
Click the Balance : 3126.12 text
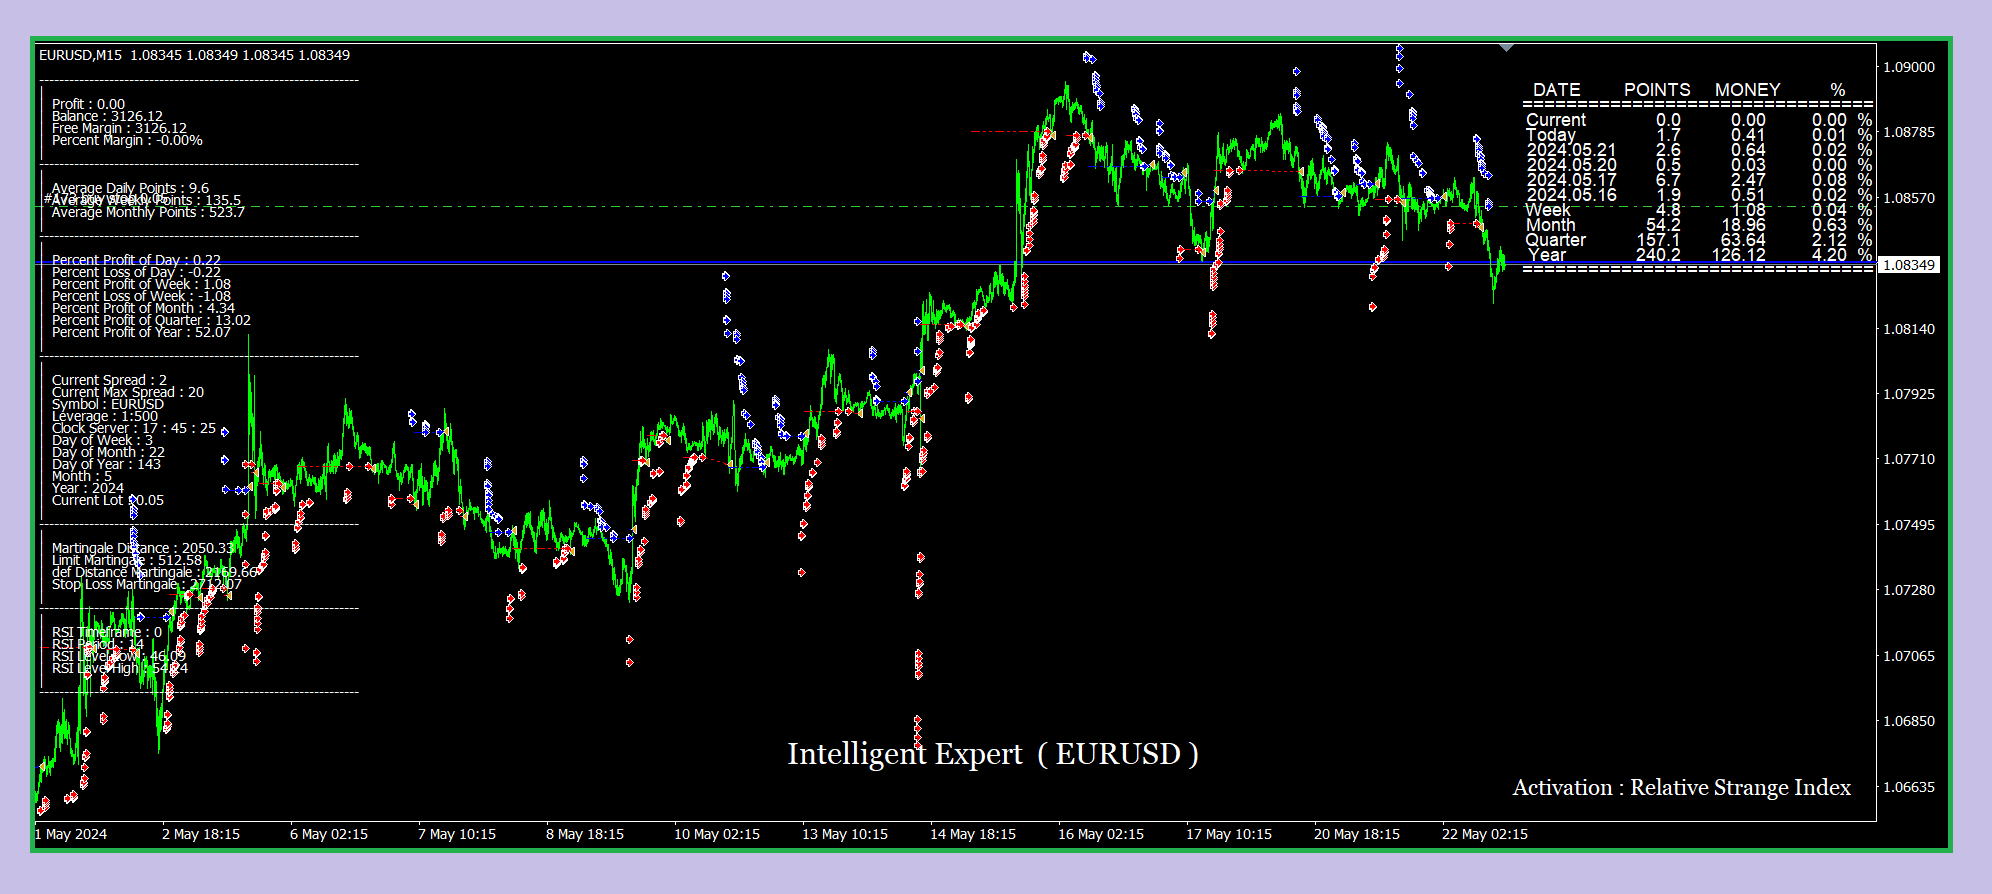[107, 116]
